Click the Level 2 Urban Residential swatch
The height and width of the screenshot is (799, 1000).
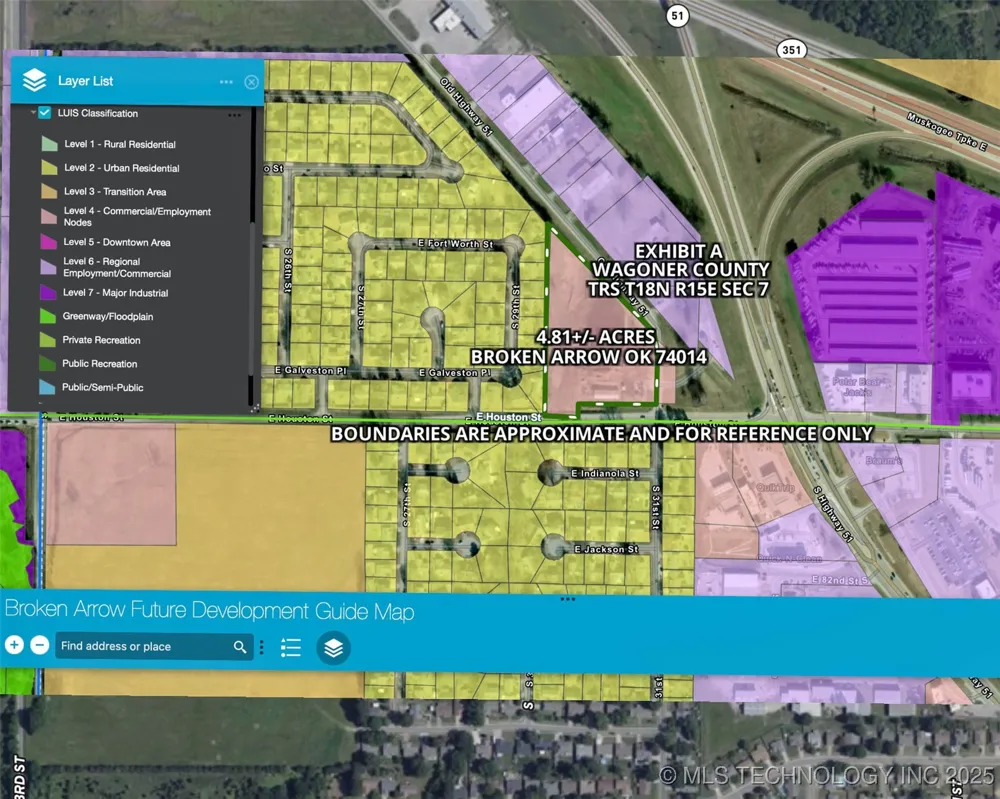(x=50, y=167)
